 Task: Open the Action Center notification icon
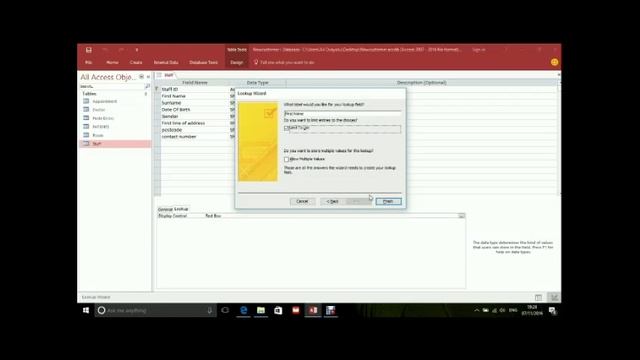[x=552, y=311]
